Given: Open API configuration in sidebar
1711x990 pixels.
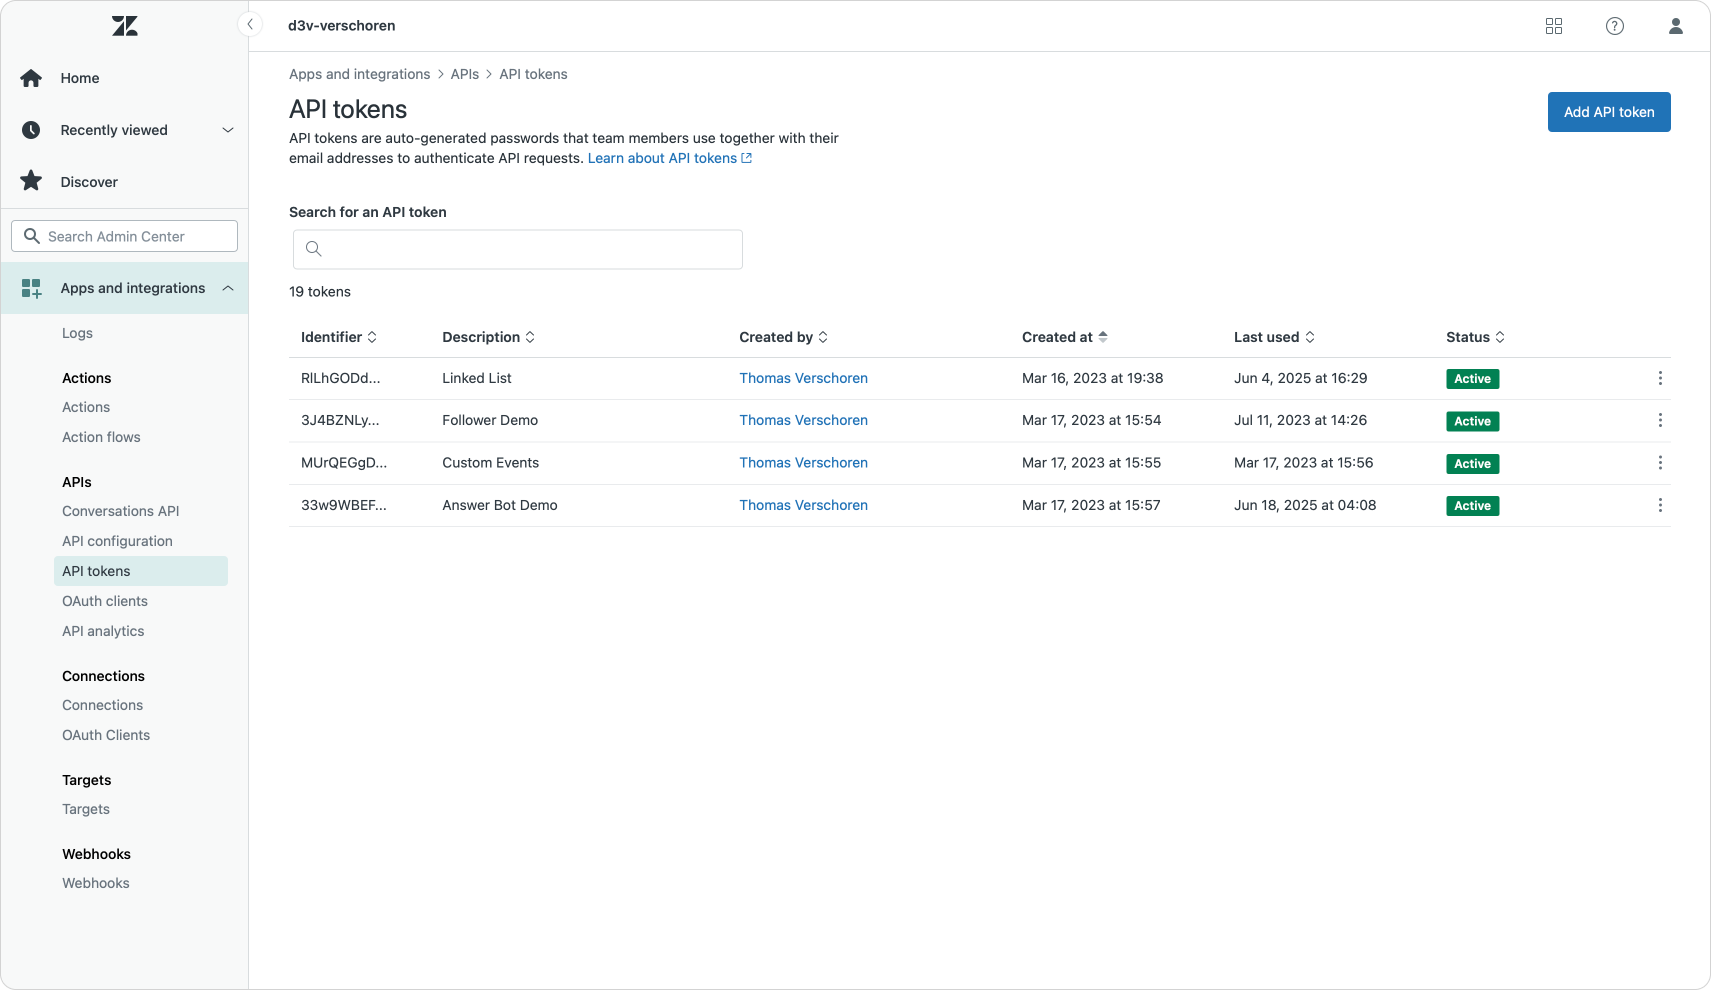Looking at the screenshot, I should (x=117, y=541).
